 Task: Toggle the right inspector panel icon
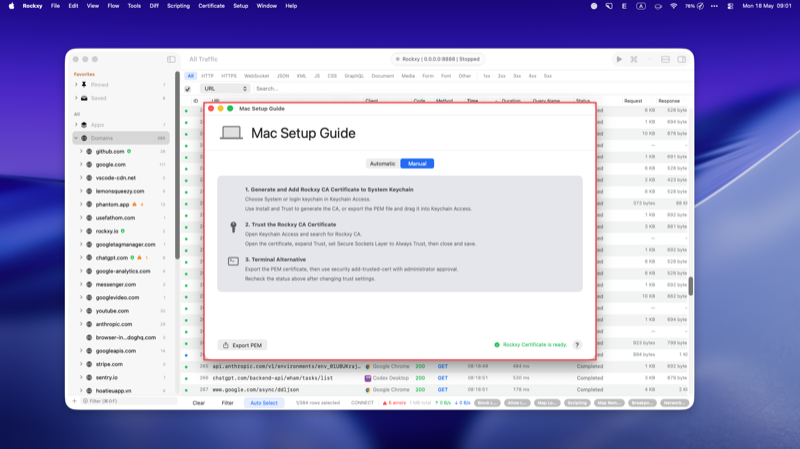(682, 59)
